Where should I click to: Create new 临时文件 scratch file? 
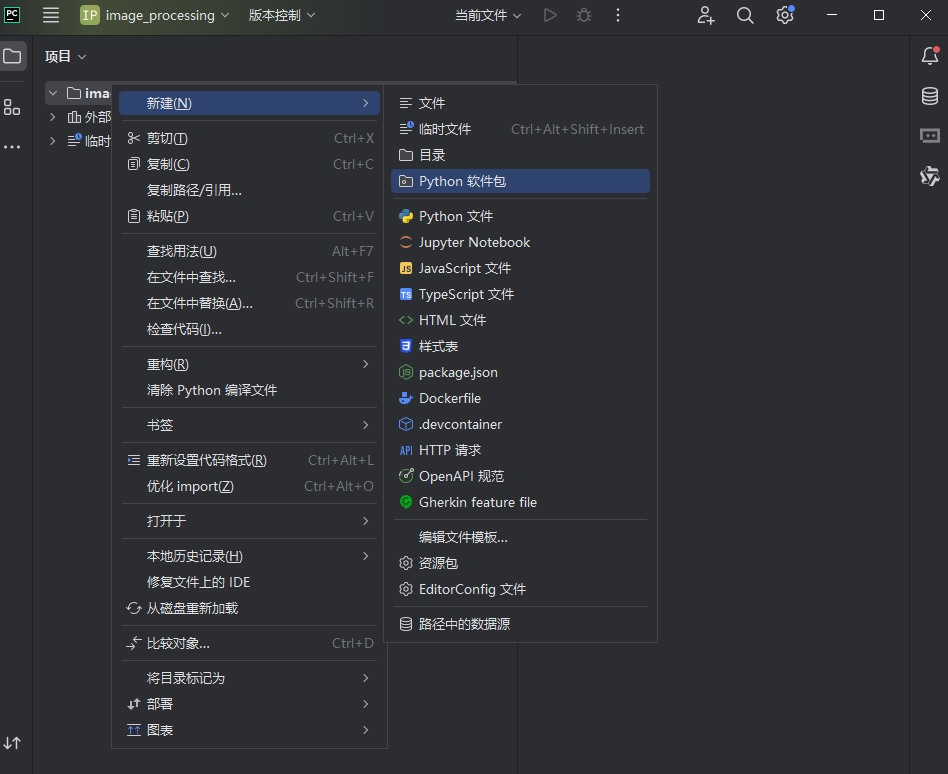click(521, 129)
